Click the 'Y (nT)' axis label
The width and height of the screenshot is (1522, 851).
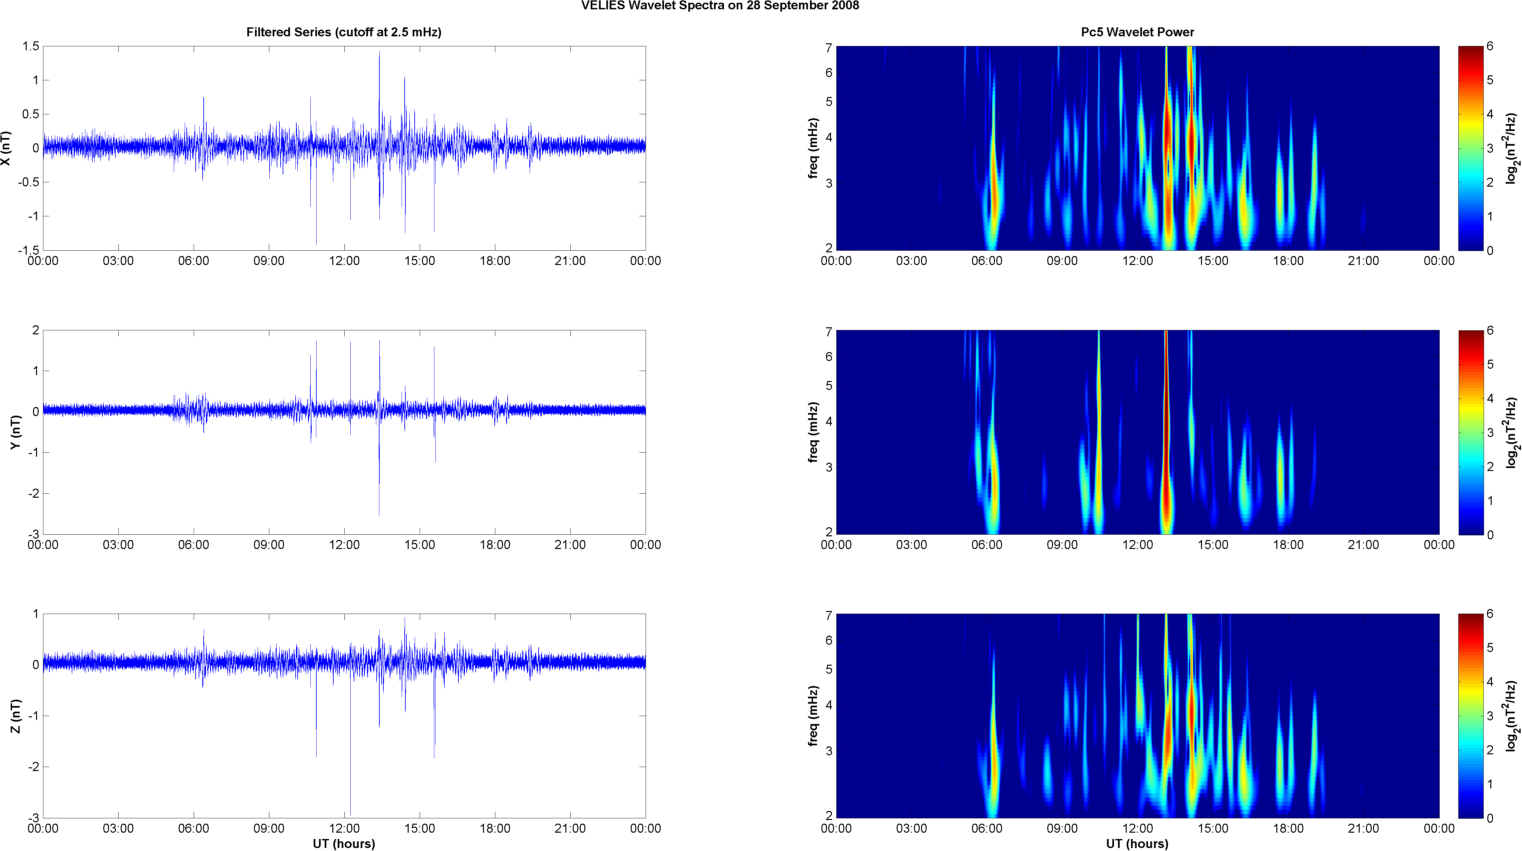pos(15,432)
